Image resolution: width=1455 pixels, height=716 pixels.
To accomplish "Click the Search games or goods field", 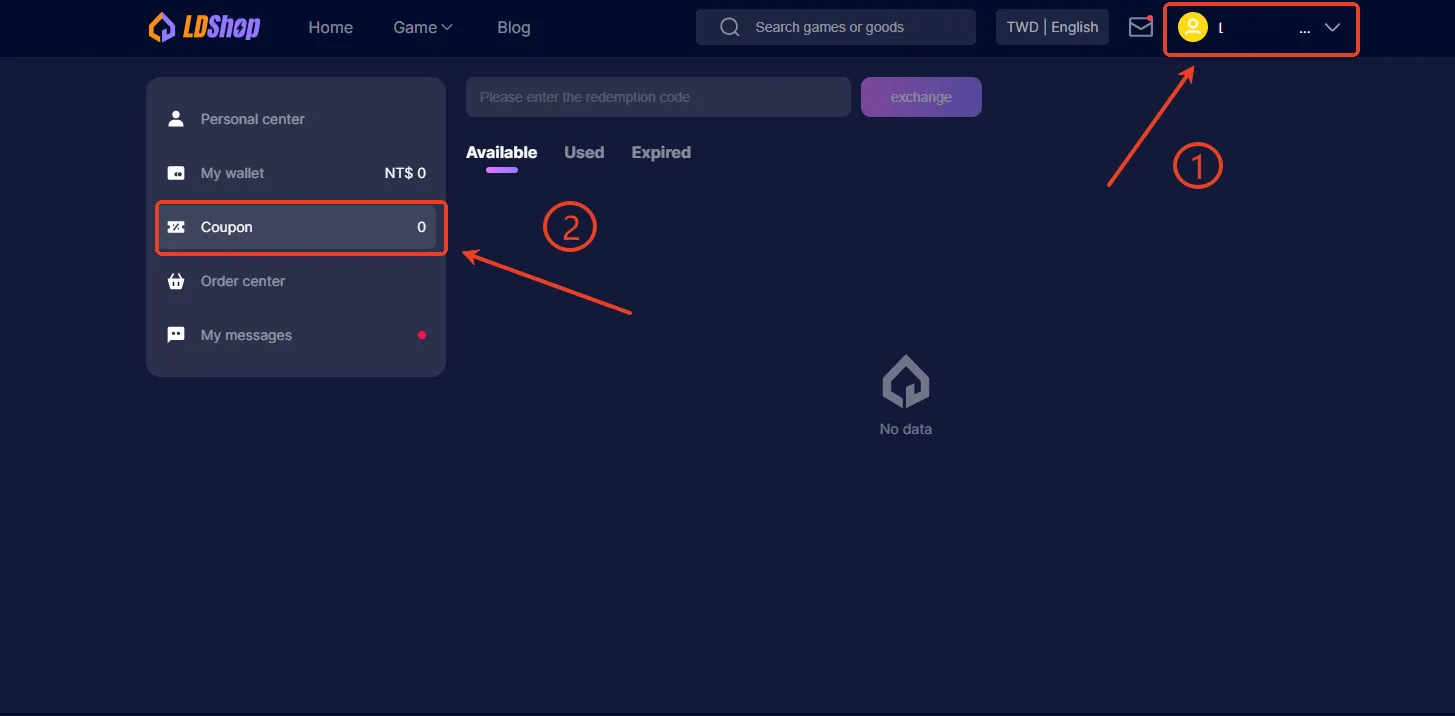I will pos(850,27).
